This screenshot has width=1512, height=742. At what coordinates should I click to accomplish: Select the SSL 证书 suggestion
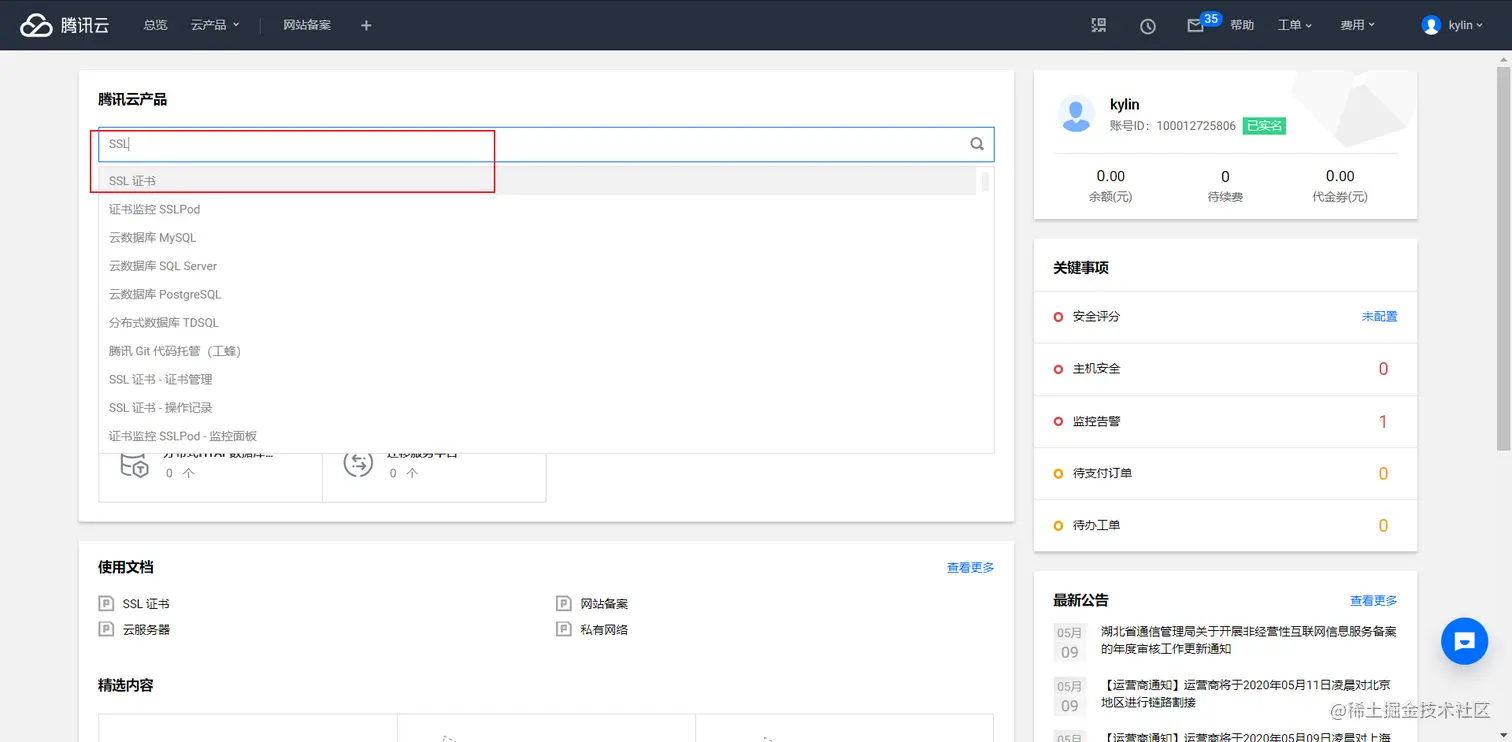[538, 181]
